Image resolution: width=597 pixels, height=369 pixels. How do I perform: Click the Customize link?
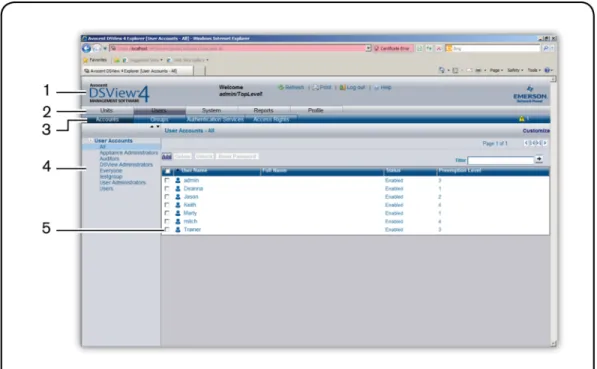pyautogui.click(x=536, y=131)
